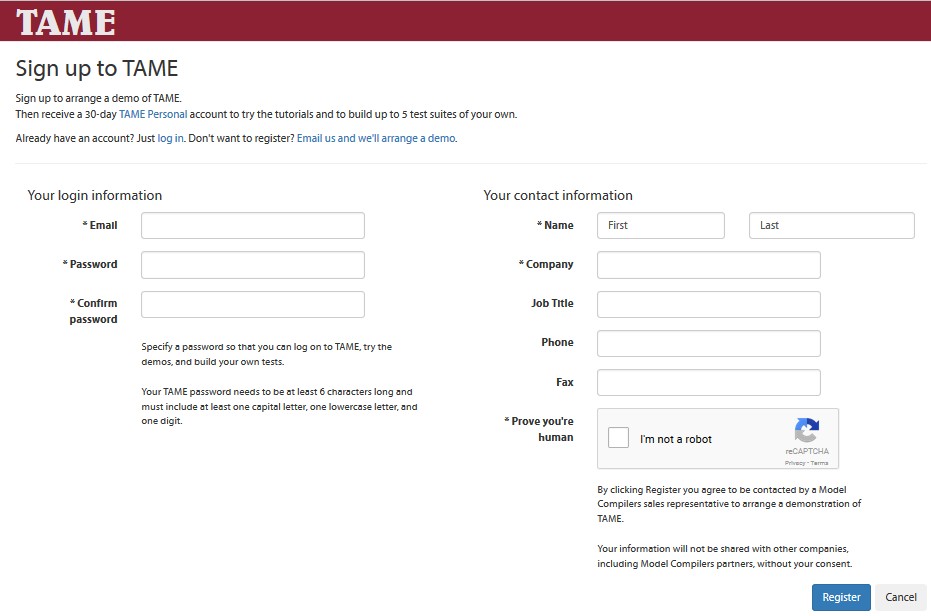Click the Fax label

click(x=565, y=382)
